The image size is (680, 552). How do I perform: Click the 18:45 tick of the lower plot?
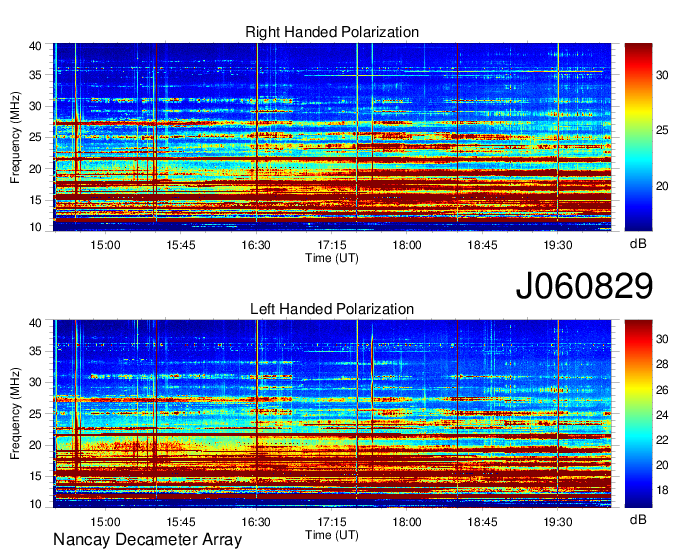pyautogui.click(x=482, y=522)
